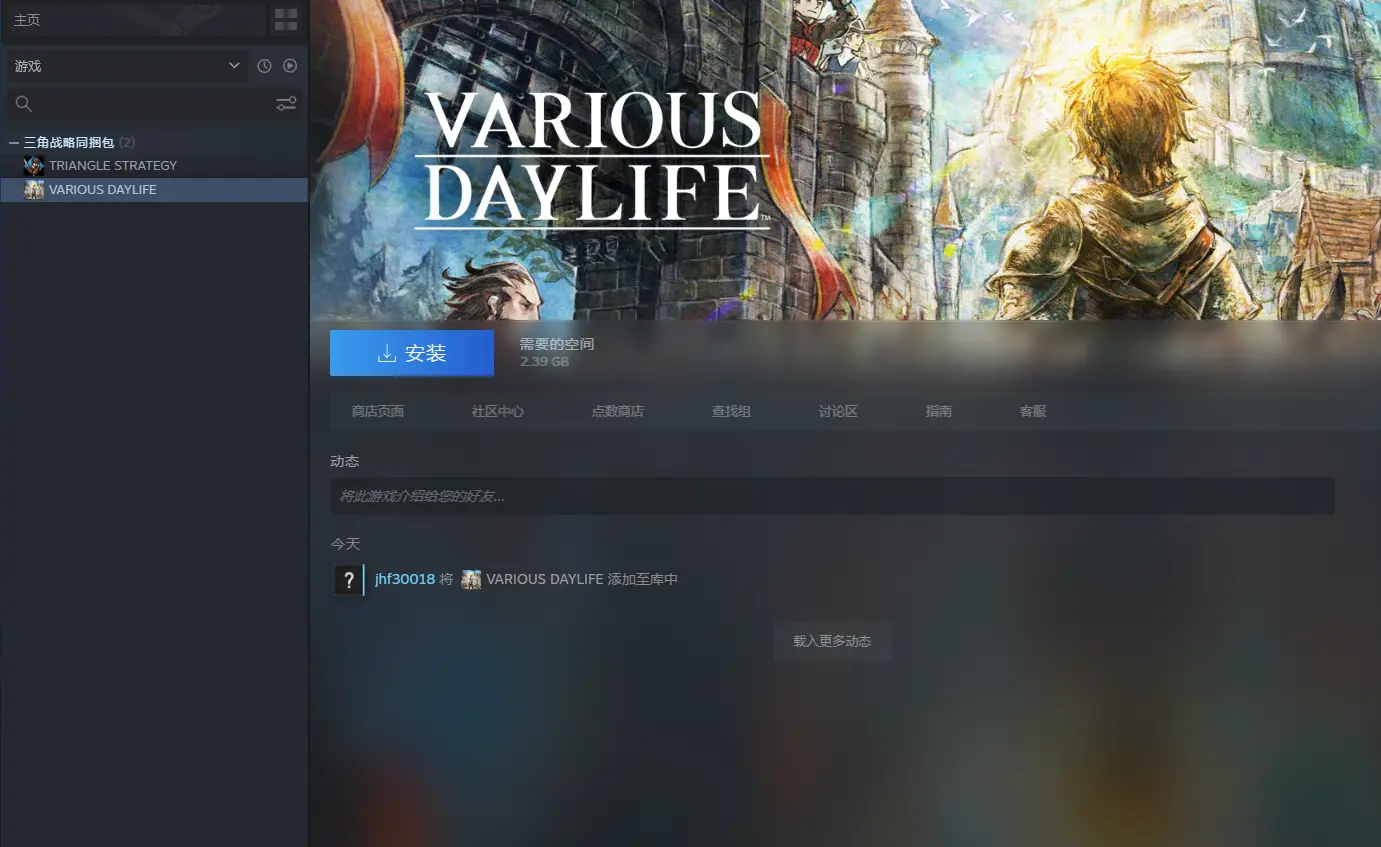Click the TRIANGLE STRATEGY game icon
This screenshot has width=1381, height=847.
34,166
